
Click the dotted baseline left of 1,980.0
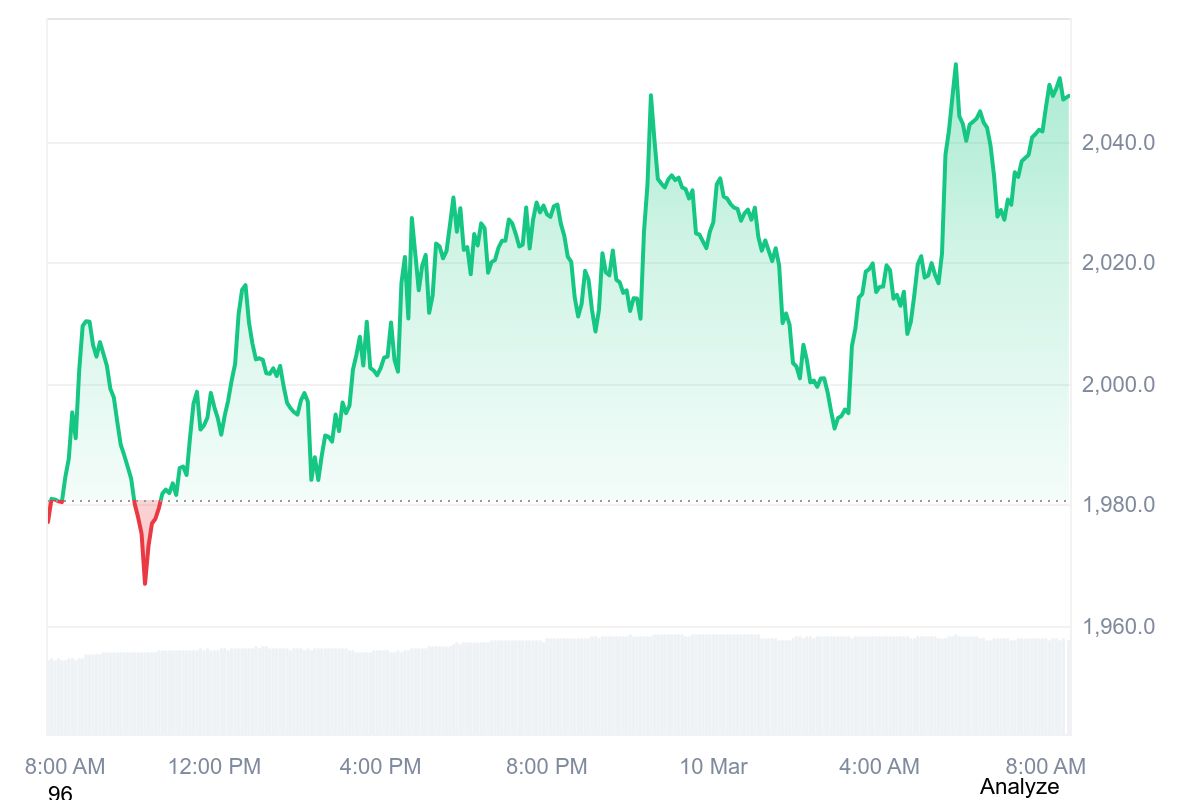600,500
